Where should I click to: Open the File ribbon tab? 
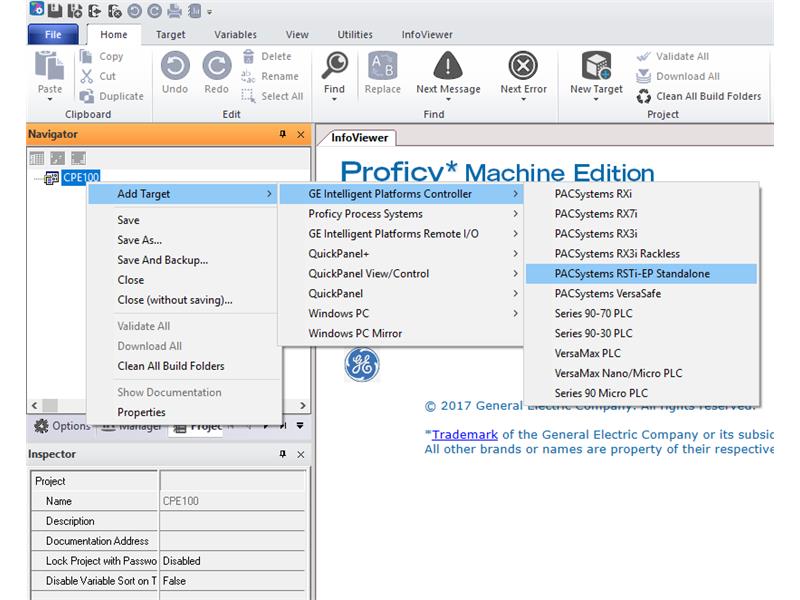click(x=53, y=35)
